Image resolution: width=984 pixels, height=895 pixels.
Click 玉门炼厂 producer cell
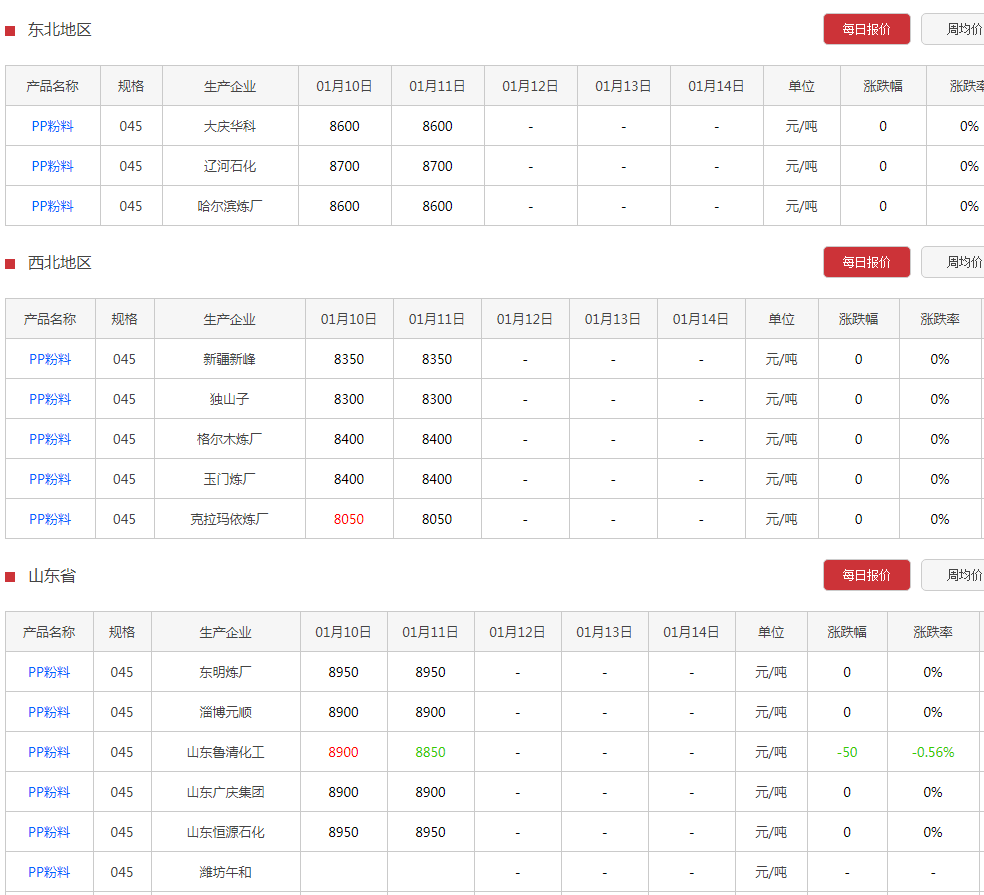[230, 479]
